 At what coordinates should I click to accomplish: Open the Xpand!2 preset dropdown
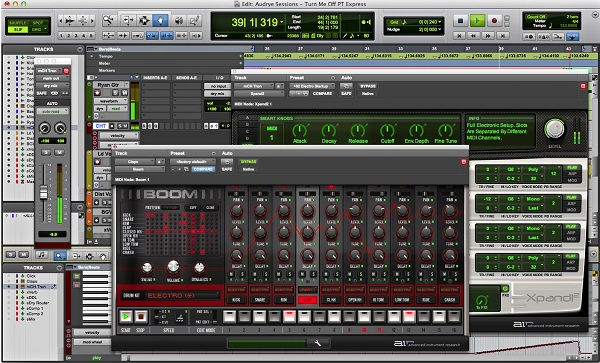[x=312, y=86]
